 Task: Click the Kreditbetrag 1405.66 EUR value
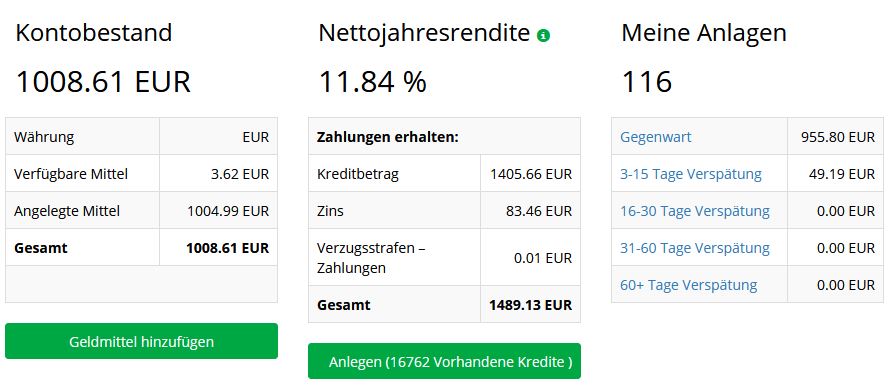(x=531, y=174)
